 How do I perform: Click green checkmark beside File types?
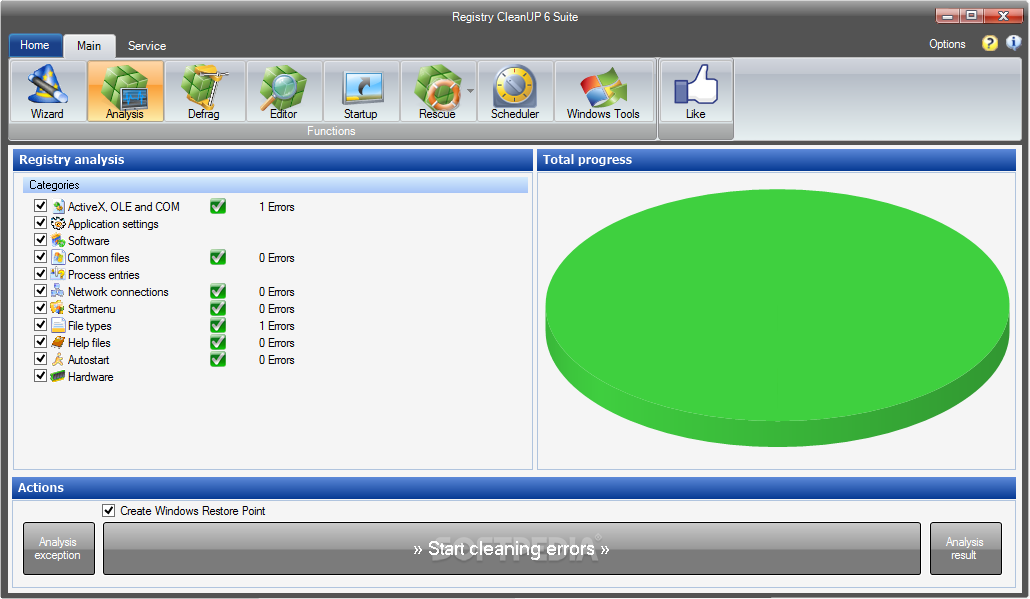[x=218, y=326]
